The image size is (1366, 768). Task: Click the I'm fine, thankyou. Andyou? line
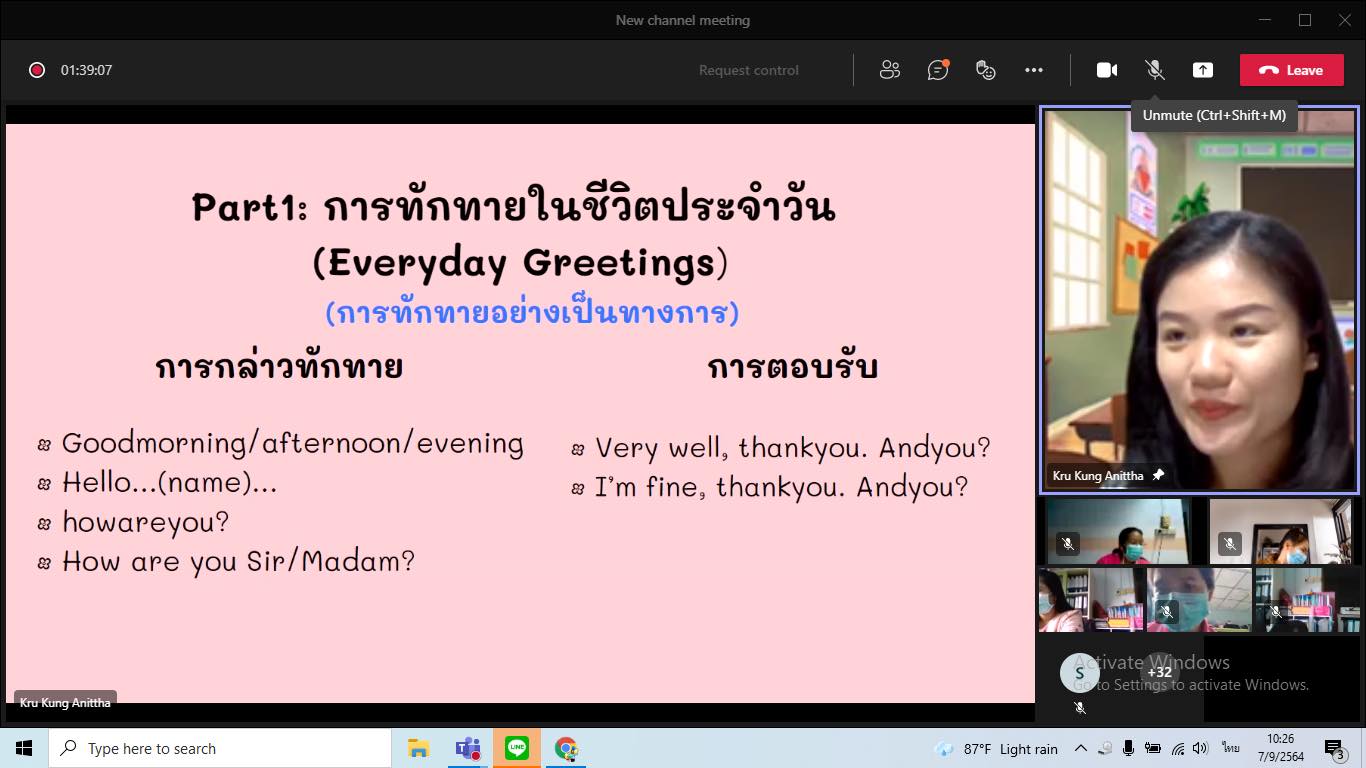coord(781,487)
